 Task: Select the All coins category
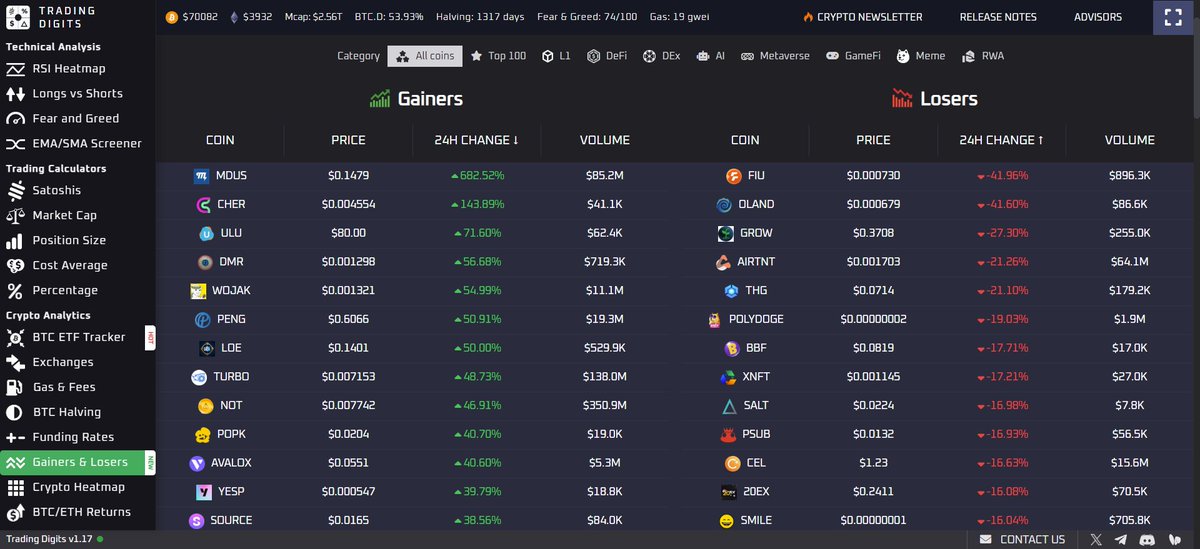425,56
